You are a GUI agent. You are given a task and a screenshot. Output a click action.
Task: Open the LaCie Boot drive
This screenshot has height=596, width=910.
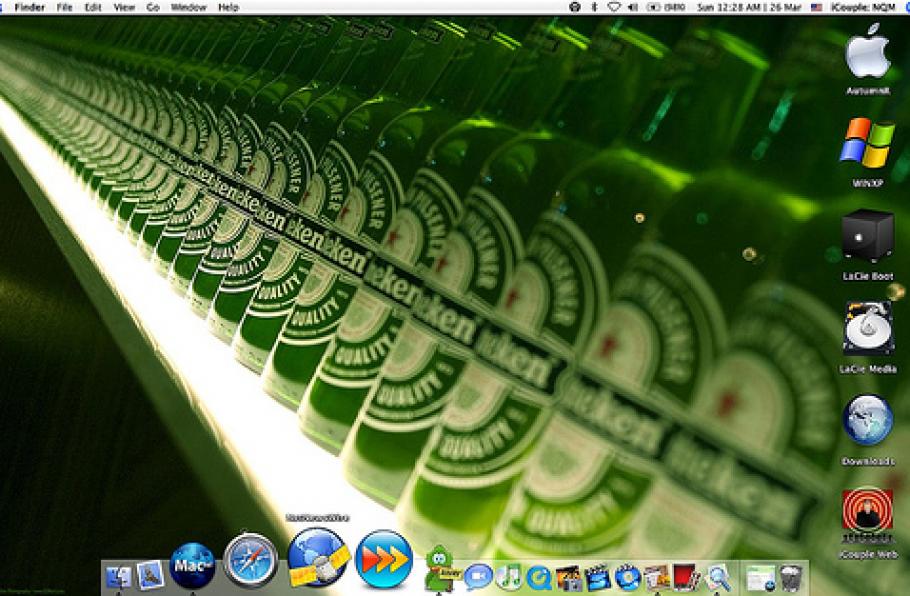point(867,236)
